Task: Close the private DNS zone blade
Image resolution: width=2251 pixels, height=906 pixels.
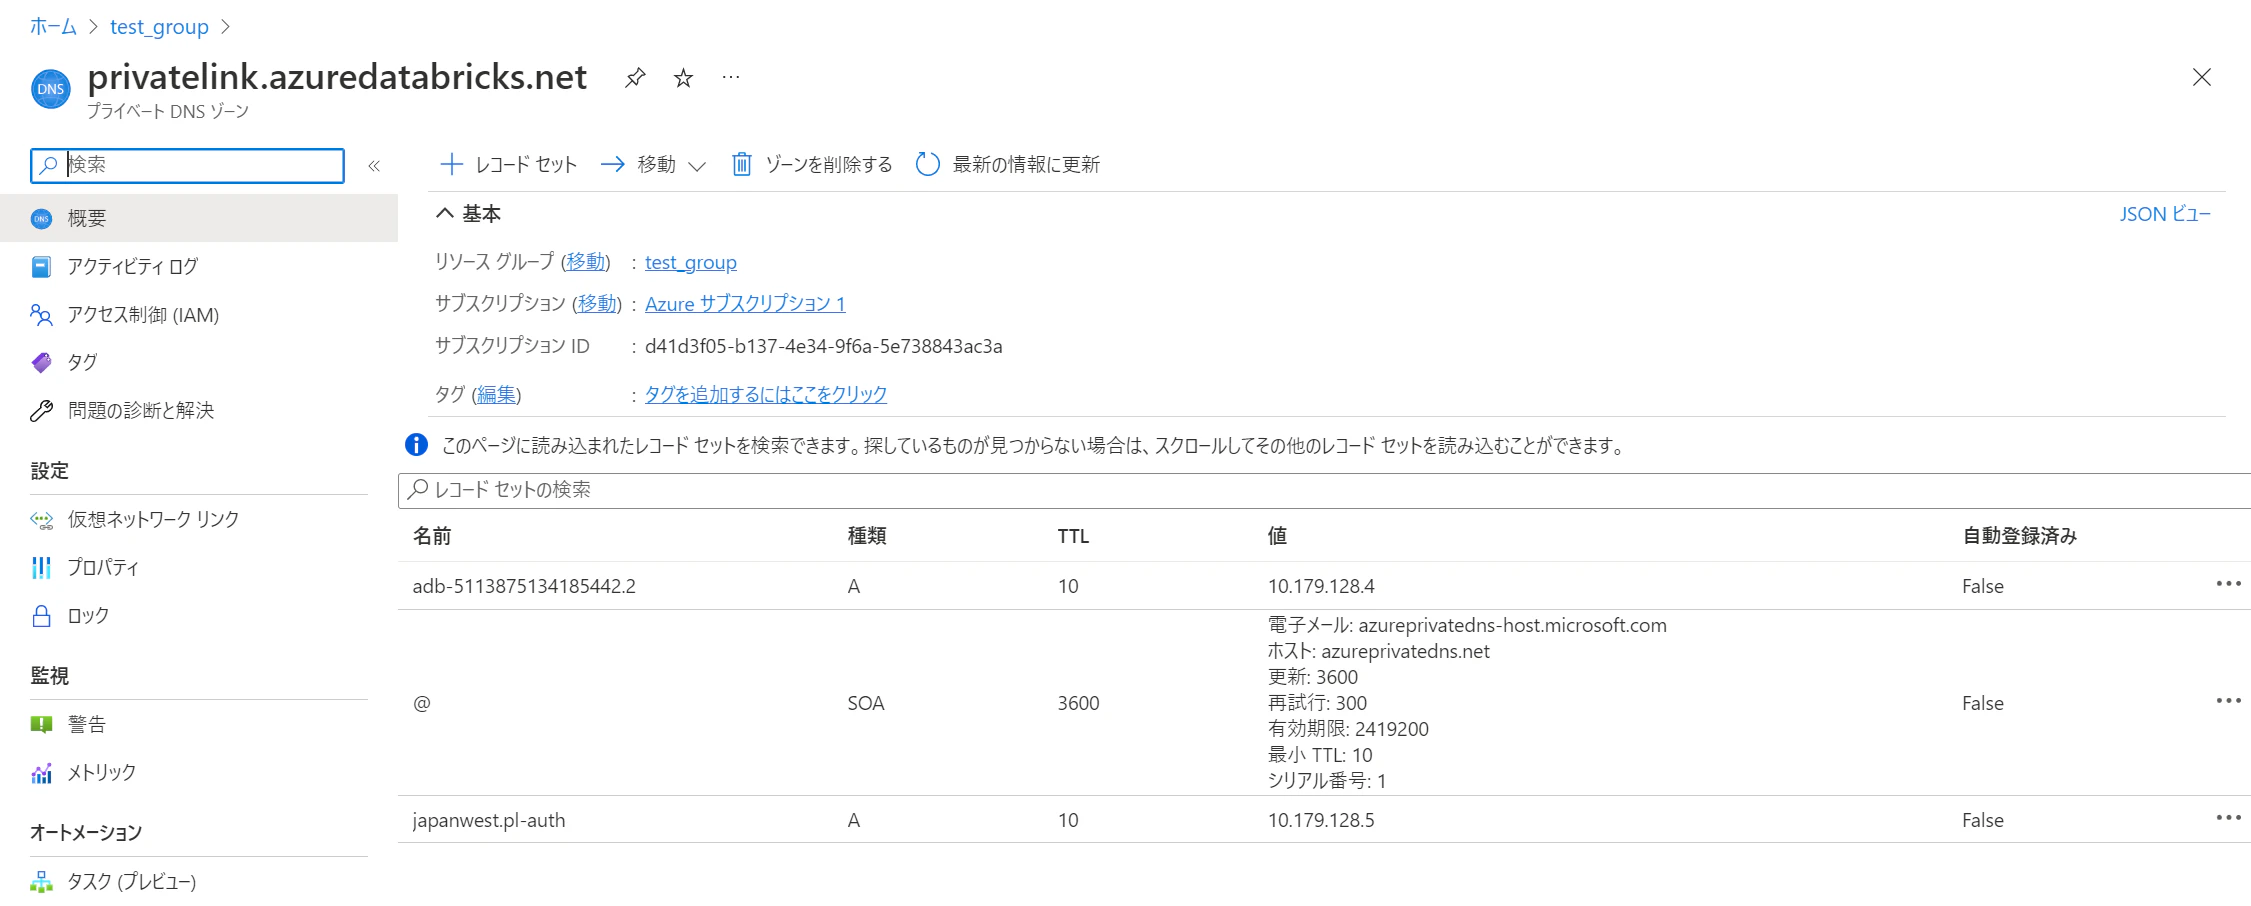Action: point(2201,77)
